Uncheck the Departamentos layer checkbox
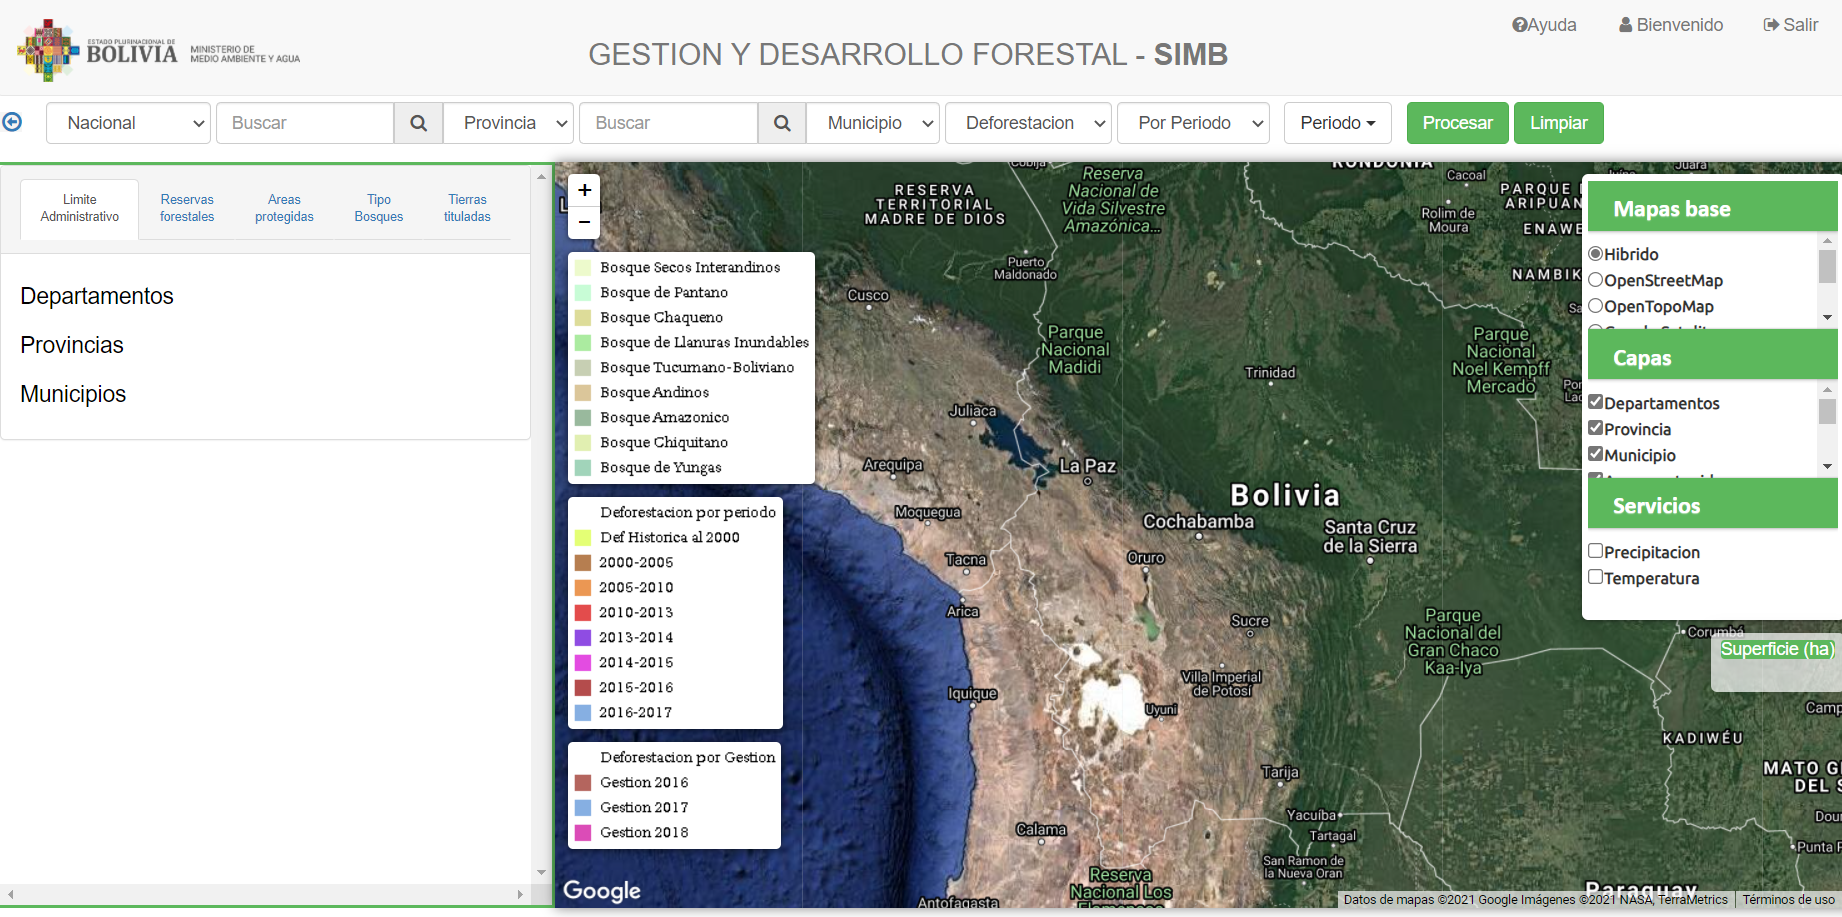Screen dimensions: 1842x917 (x=1596, y=402)
